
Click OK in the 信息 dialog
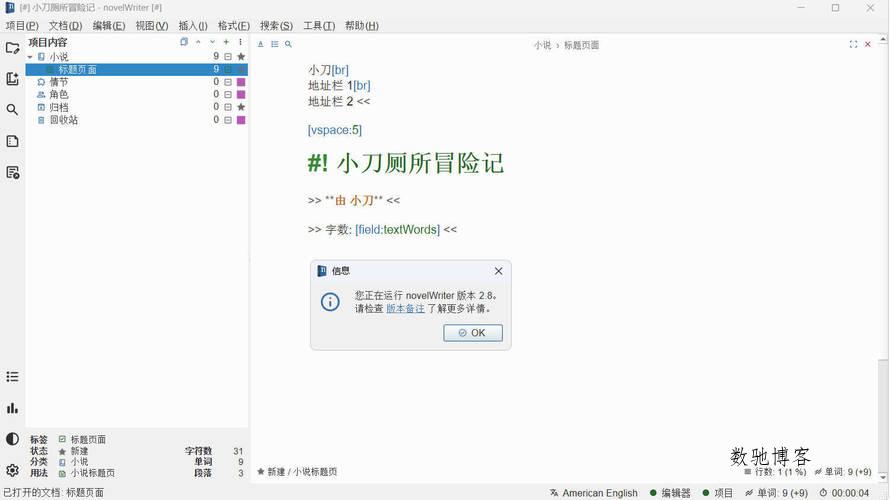473,333
